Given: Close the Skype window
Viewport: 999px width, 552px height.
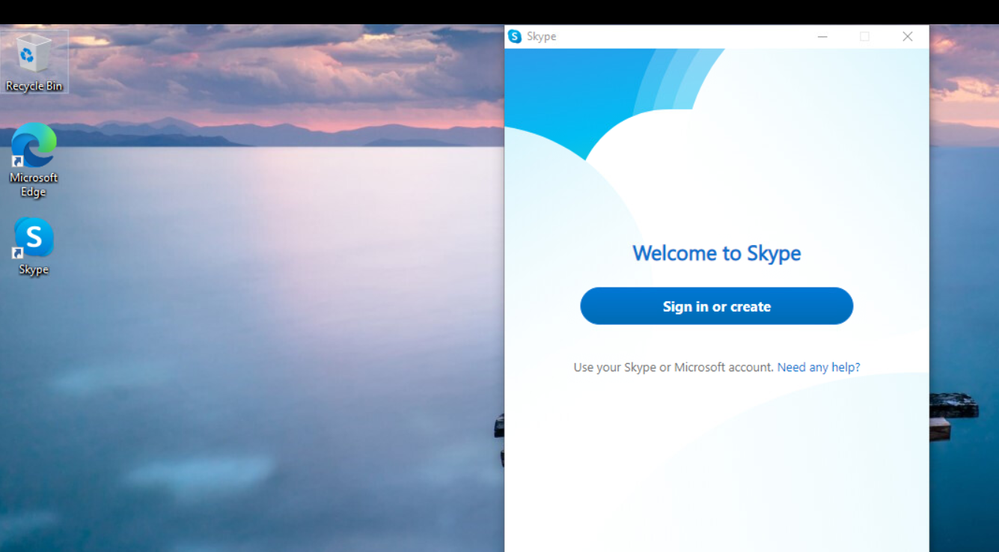Looking at the screenshot, I should pyautogui.click(x=907, y=36).
